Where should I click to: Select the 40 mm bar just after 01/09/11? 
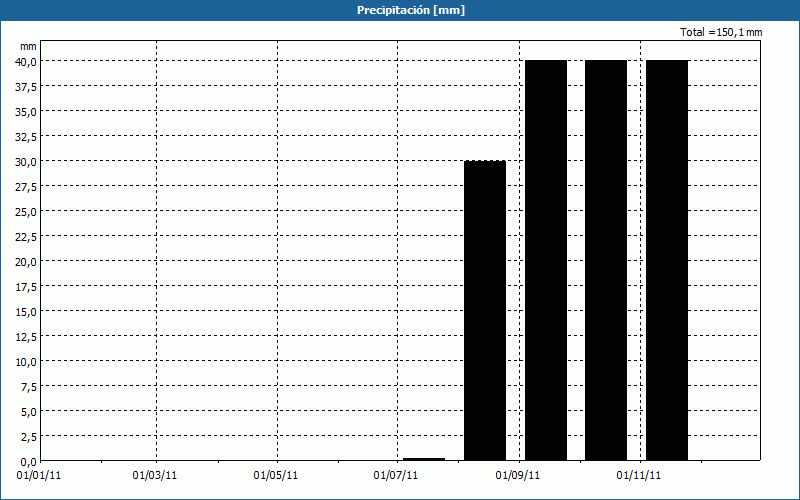546,261
